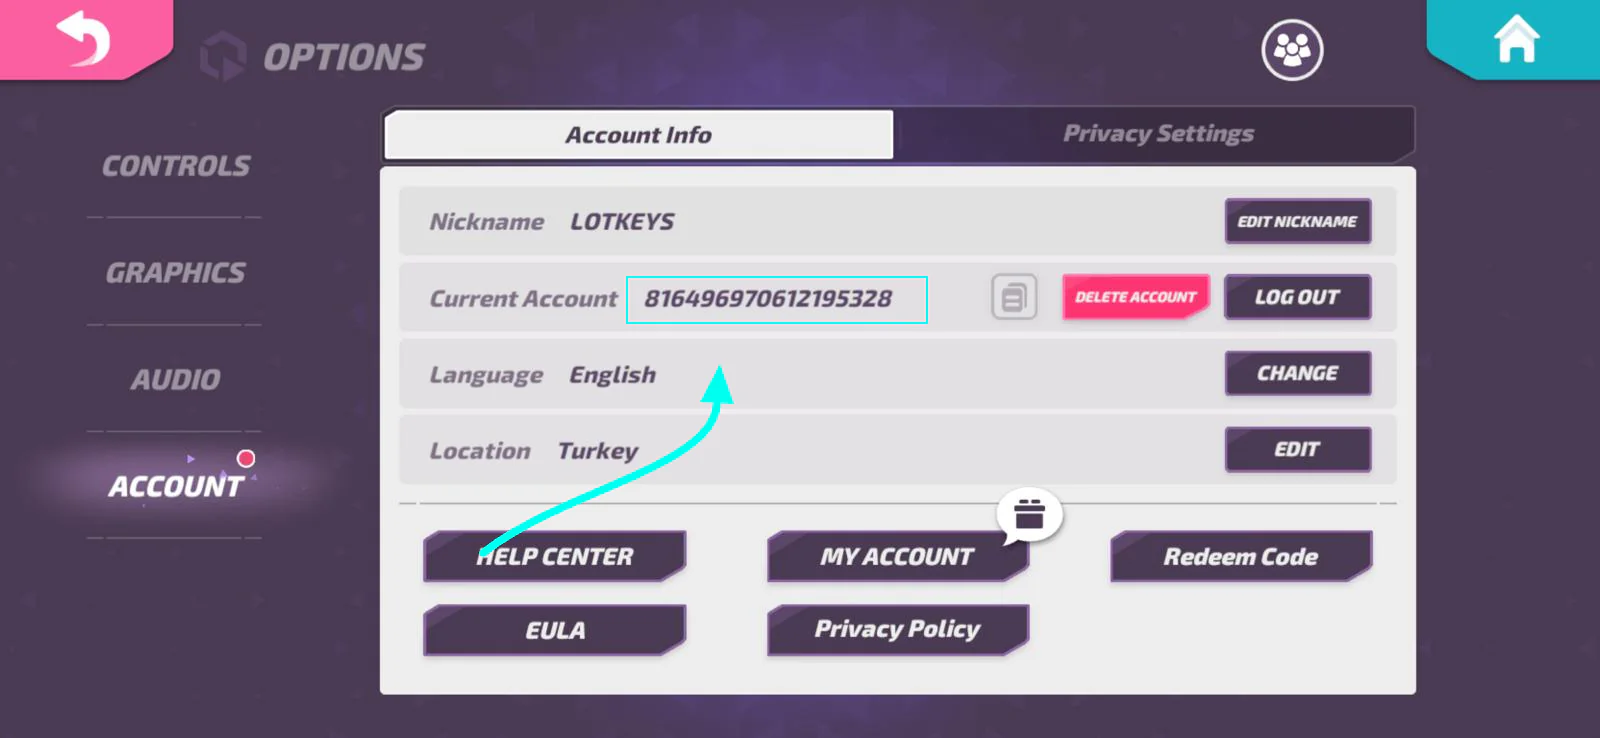Click the Options hexagon logo icon
1600x738 pixels.
pyautogui.click(x=223, y=56)
